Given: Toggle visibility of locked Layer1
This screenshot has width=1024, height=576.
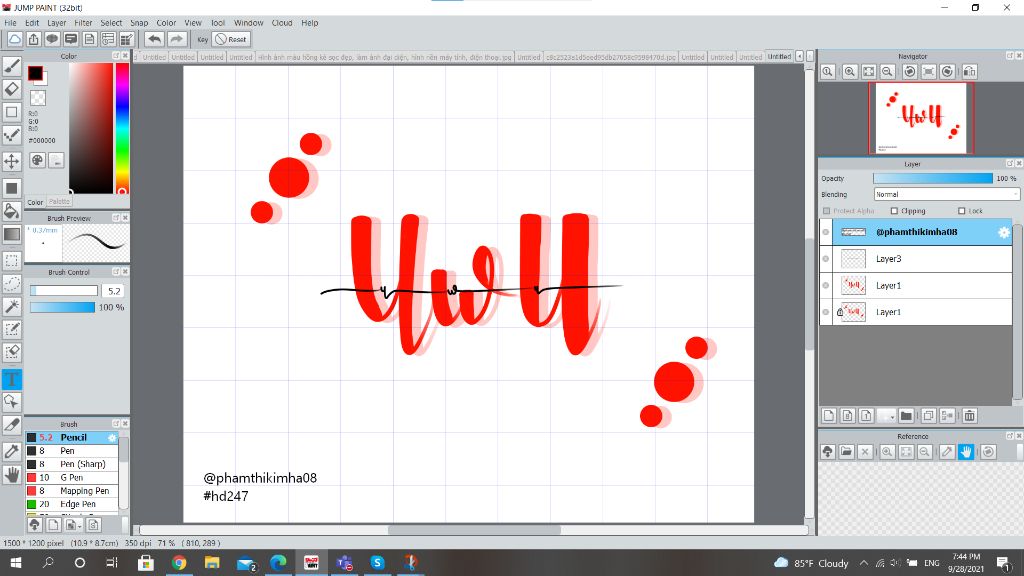Looking at the screenshot, I should point(826,312).
